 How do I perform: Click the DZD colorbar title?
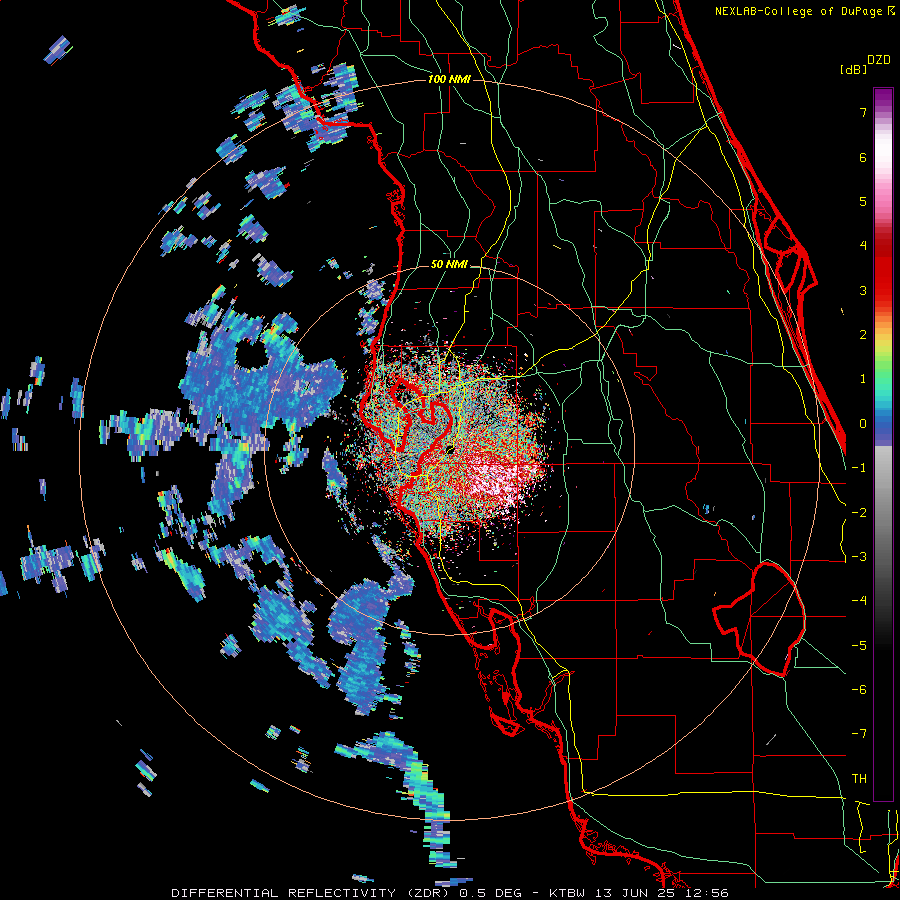pos(879,60)
